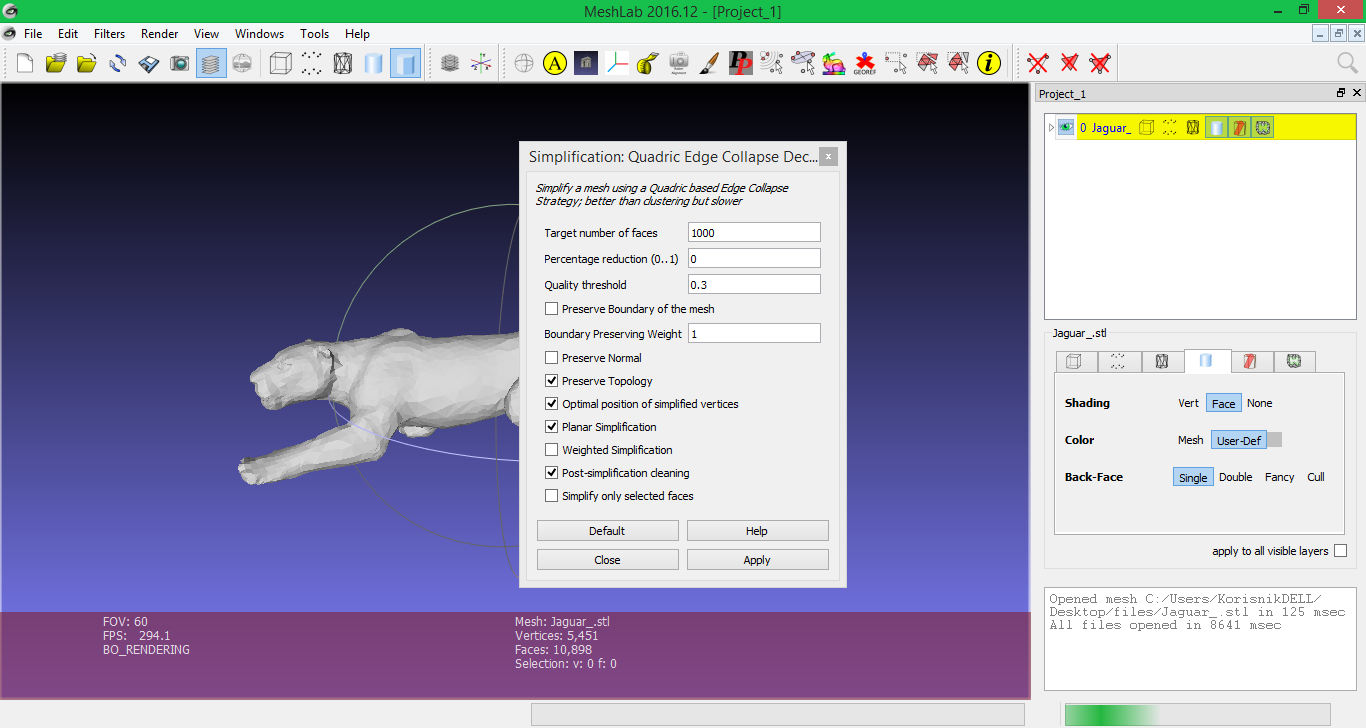
Task: Click the search magnifier icon
Action: tap(1348, 64)
